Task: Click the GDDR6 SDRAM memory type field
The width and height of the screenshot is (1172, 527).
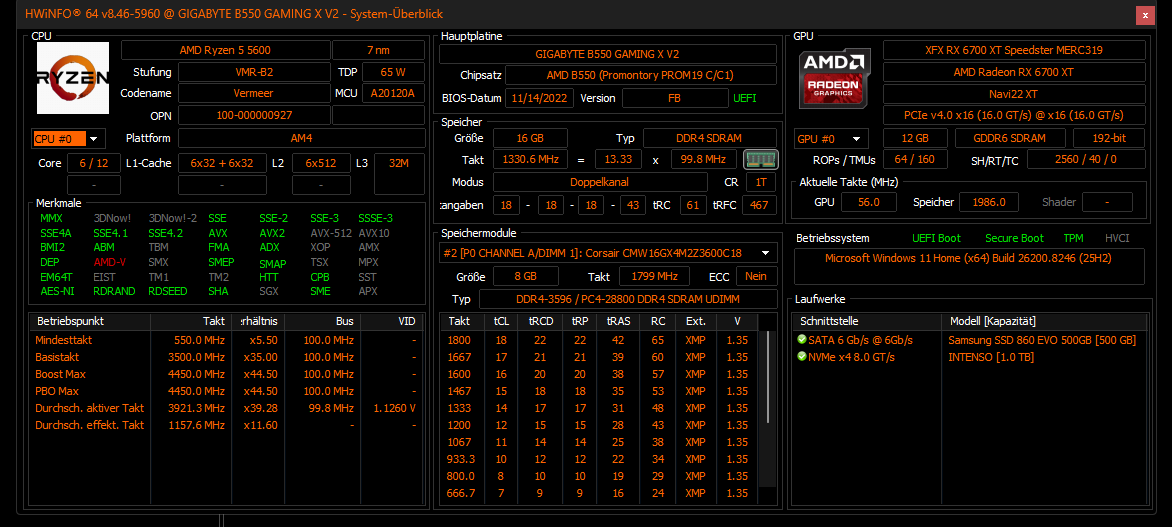Action: click(1009, 138)
